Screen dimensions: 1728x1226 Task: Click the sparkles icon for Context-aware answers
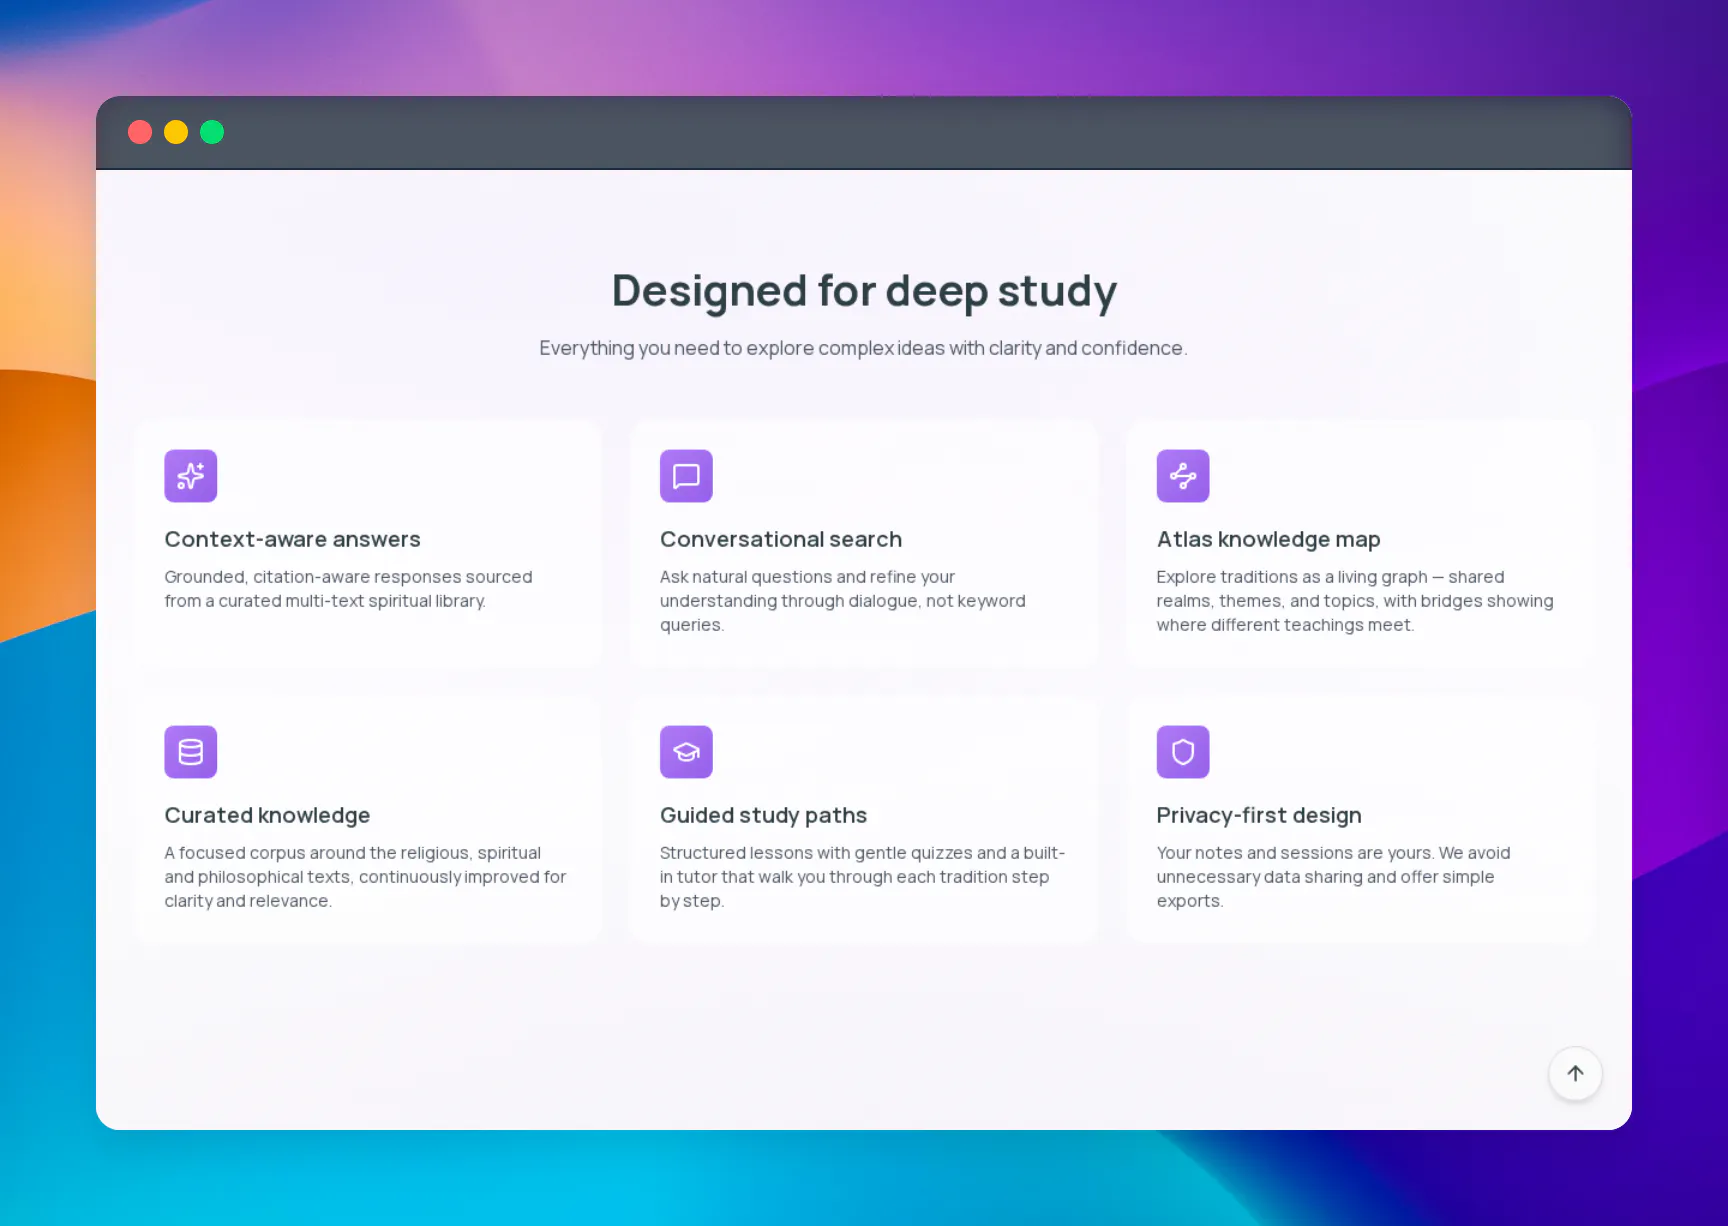click(190, 476)
